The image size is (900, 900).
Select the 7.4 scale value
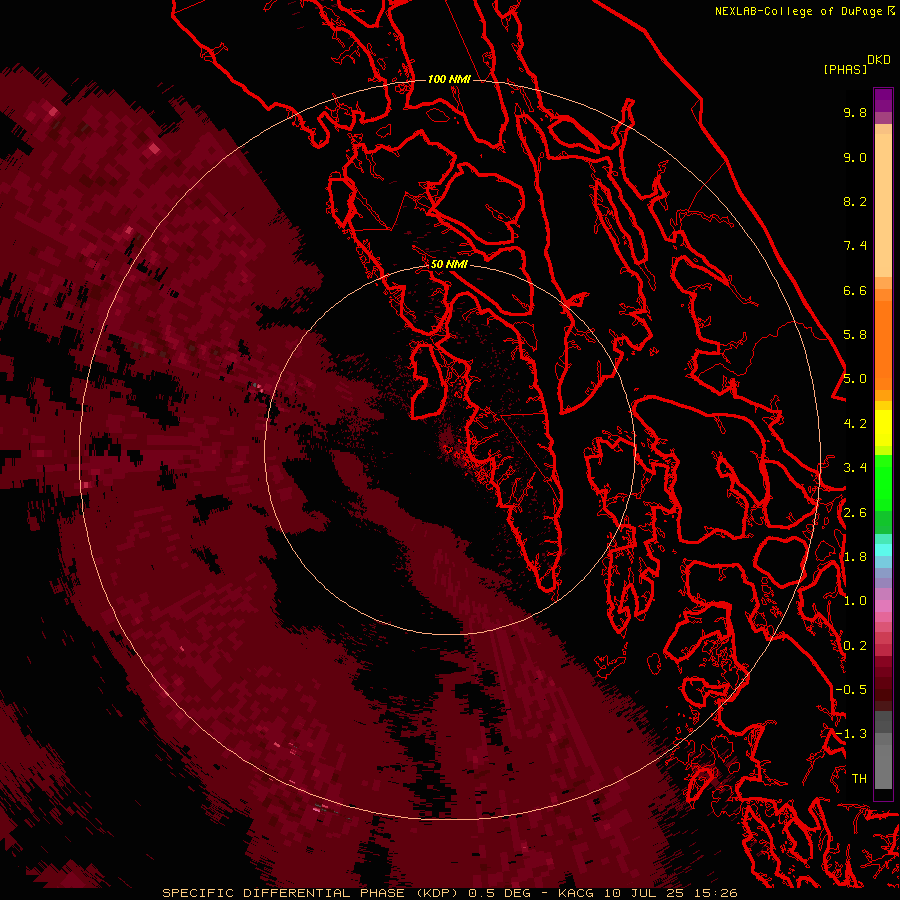[x=855, y=246]
